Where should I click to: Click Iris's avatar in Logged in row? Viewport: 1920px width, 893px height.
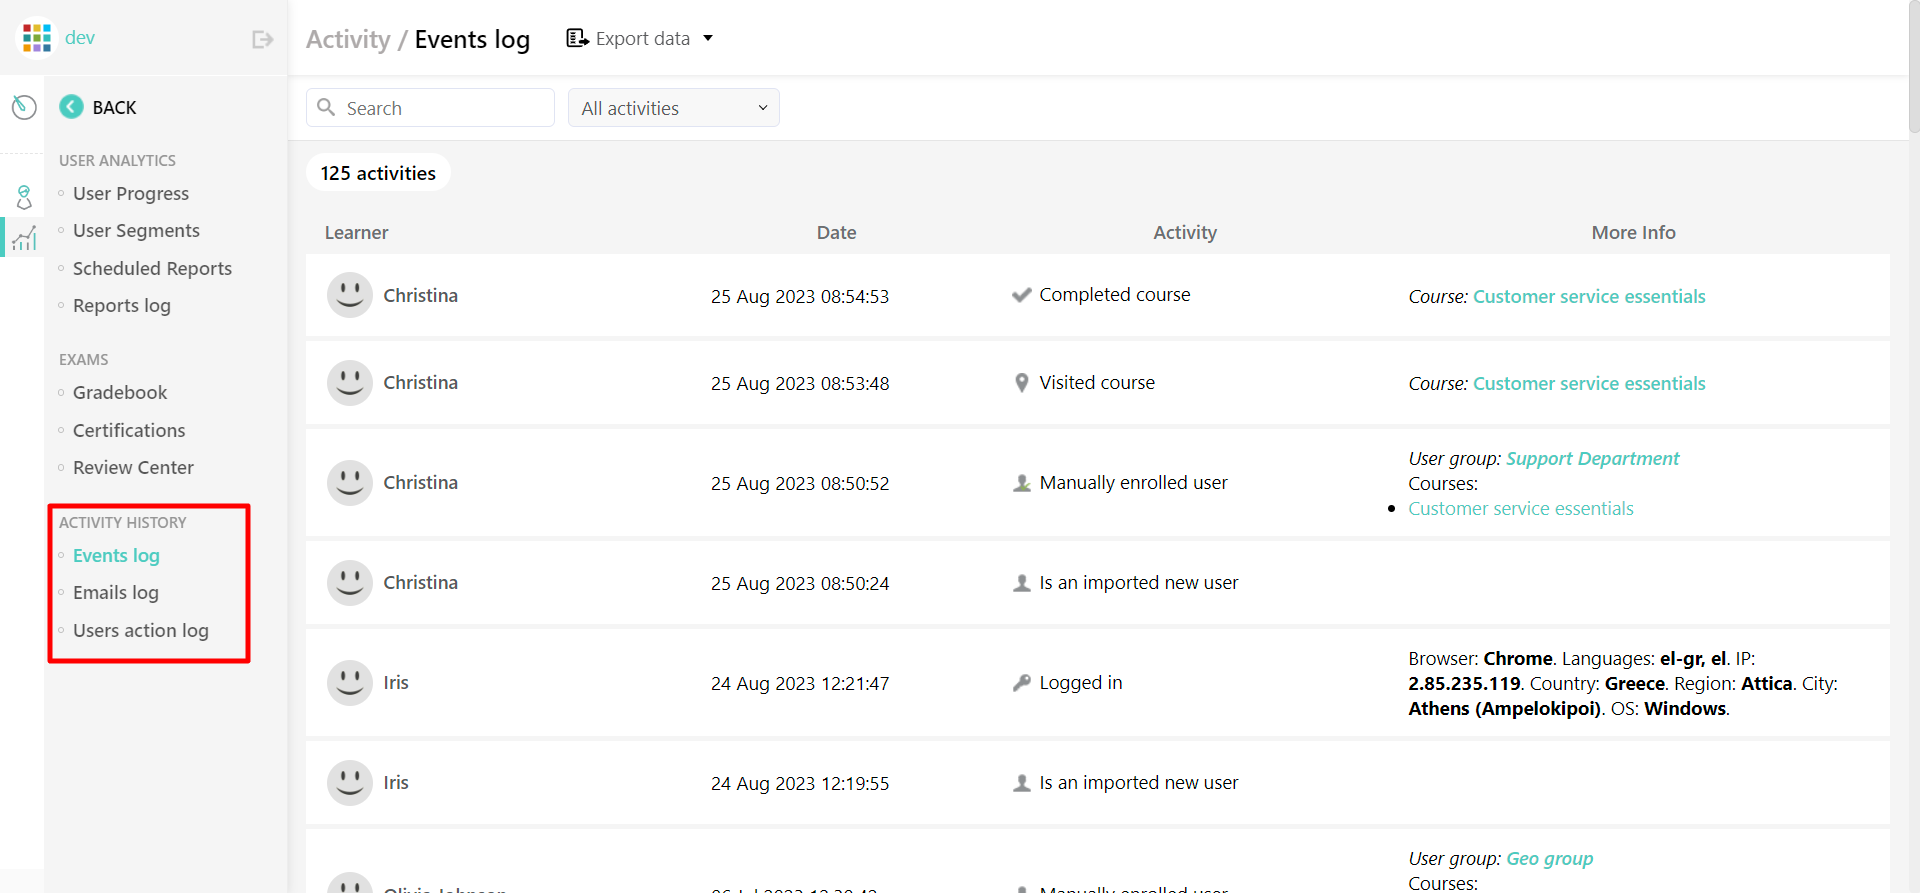[x=350, y=682]
